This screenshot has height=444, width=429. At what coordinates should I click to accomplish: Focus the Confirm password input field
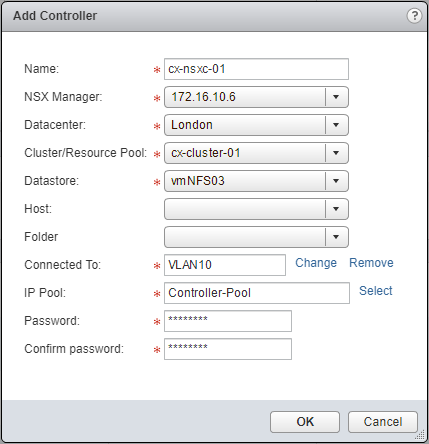coord(228,349)
